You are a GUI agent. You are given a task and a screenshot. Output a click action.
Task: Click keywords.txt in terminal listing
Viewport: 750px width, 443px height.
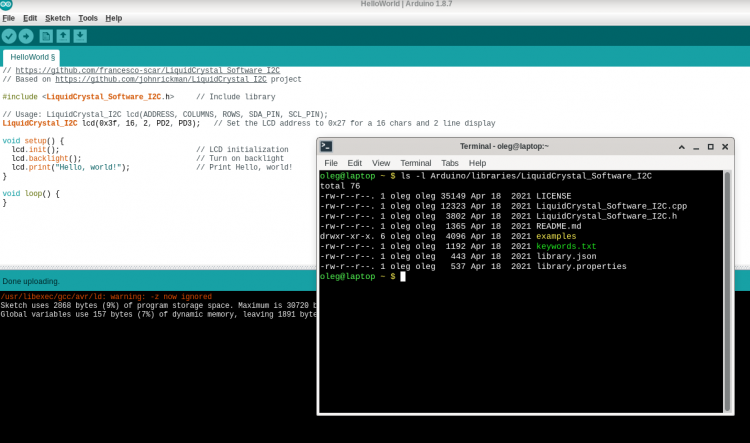566,246
